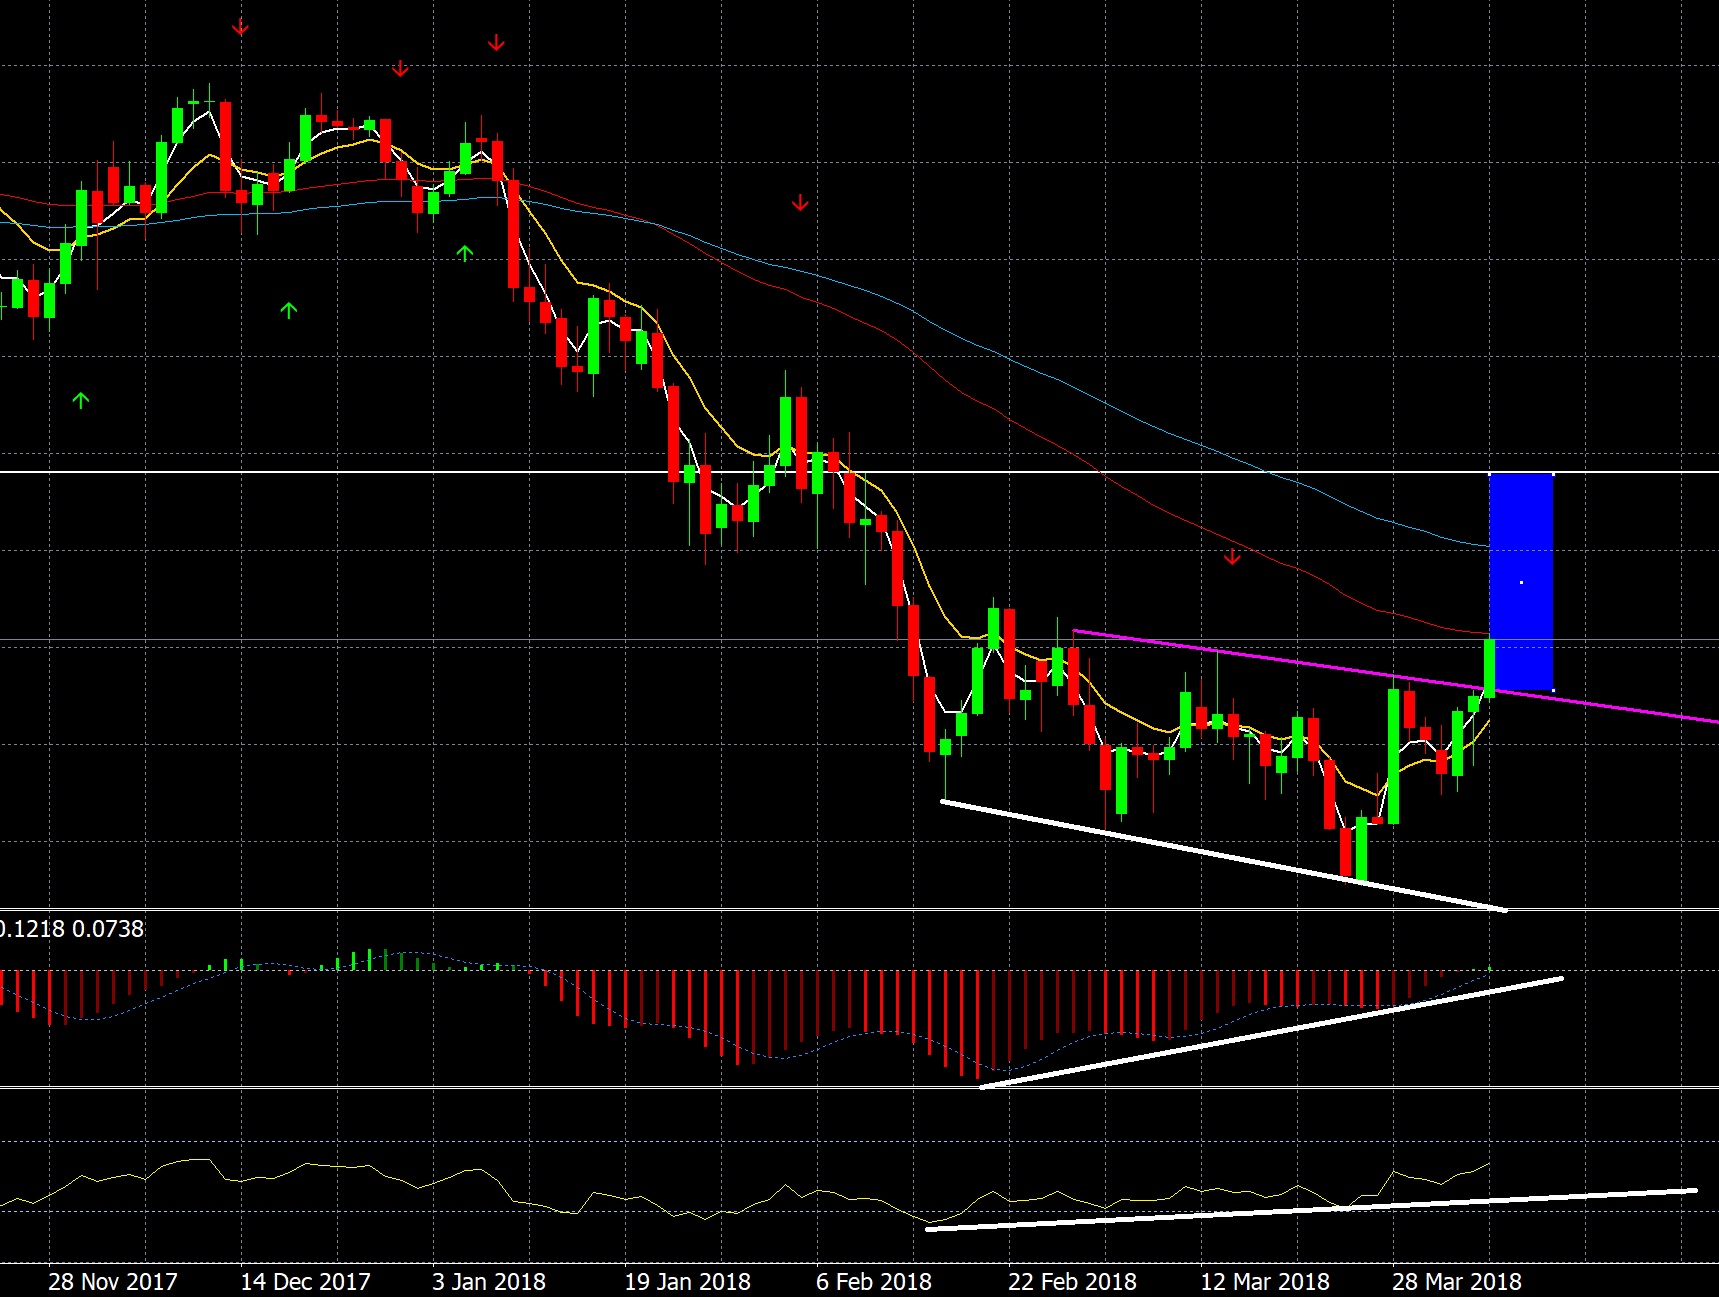Click the center handle dot of the blue rectangle
Viewport: 1719px width, 1297px height.
point(1521,582)
